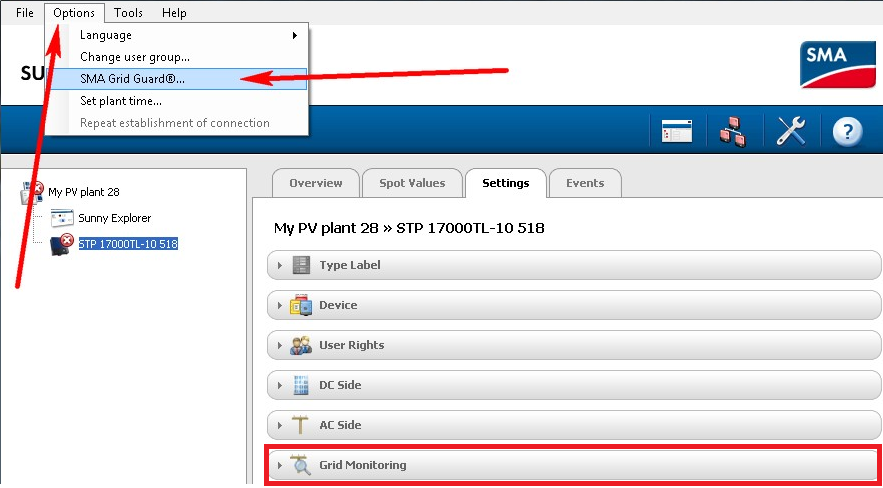
Task: Expand the User Rights section
Action: [x=573, y=345]
